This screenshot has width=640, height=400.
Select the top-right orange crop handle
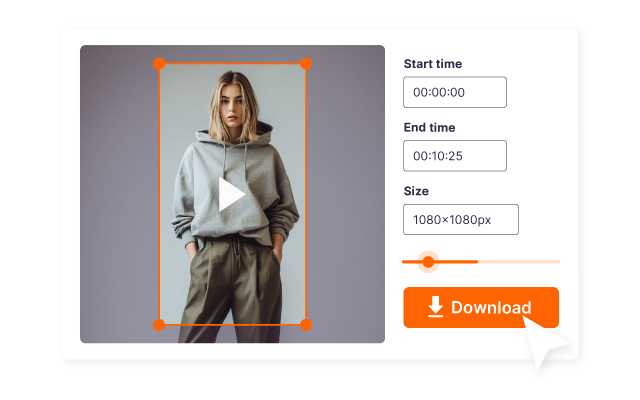coord(306,63)
